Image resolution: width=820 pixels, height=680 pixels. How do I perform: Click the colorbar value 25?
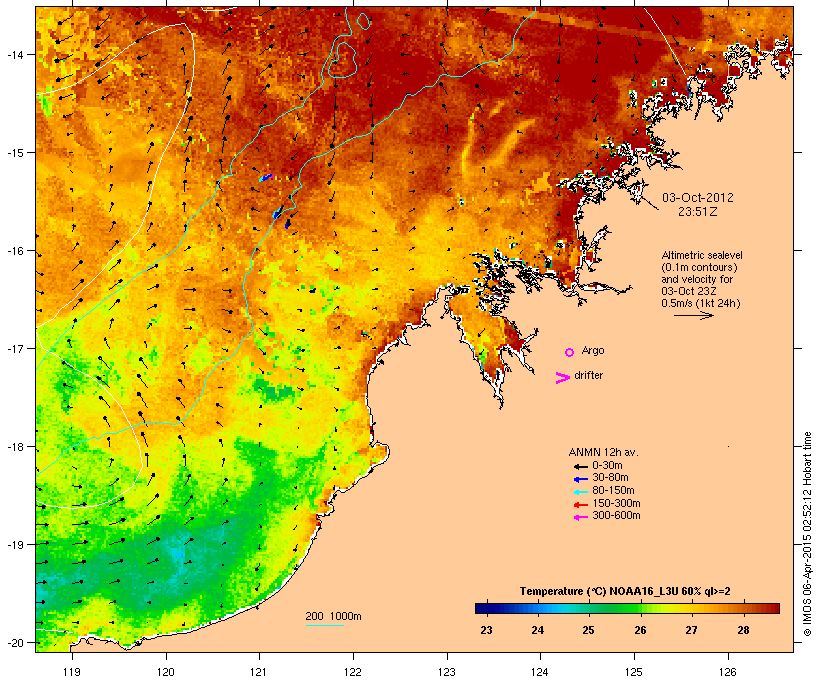click(588, 630)
